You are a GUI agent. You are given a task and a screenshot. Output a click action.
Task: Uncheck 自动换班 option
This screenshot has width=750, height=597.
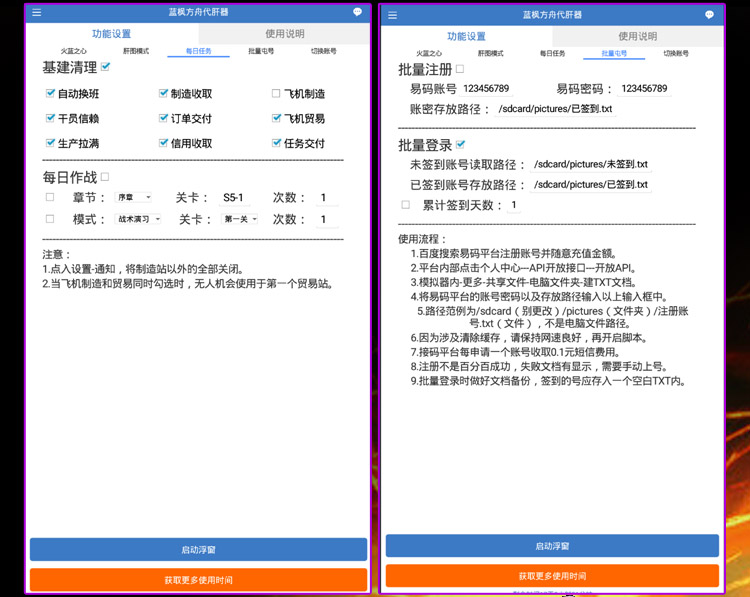pos(50,93)
